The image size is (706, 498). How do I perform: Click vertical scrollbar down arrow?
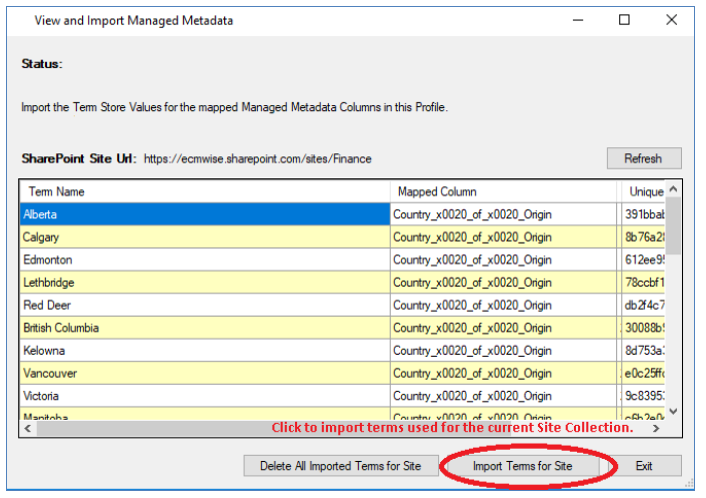[673, 410]
